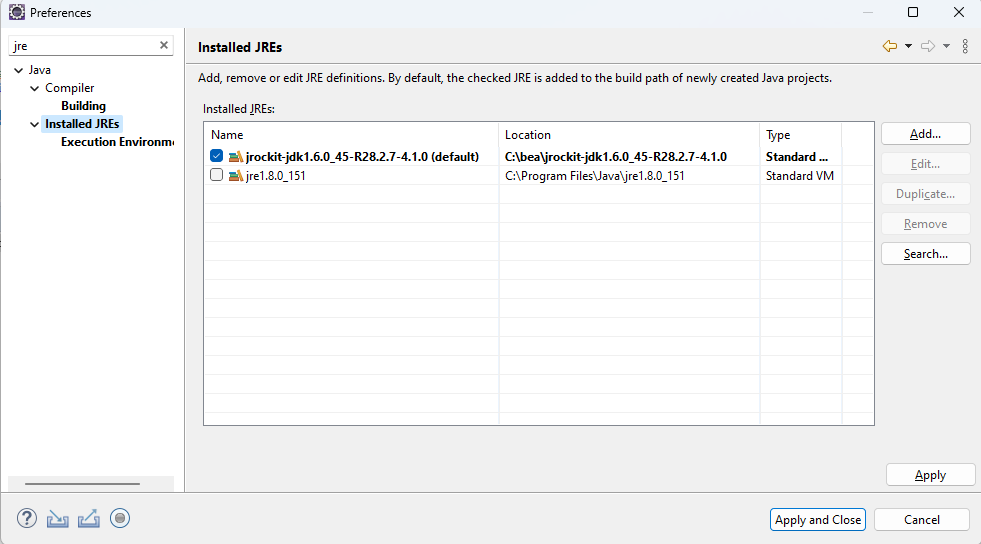This screenshot has width=981, height=544.
Task: Collapse the Compiler tree node
Action: (34, 88)
